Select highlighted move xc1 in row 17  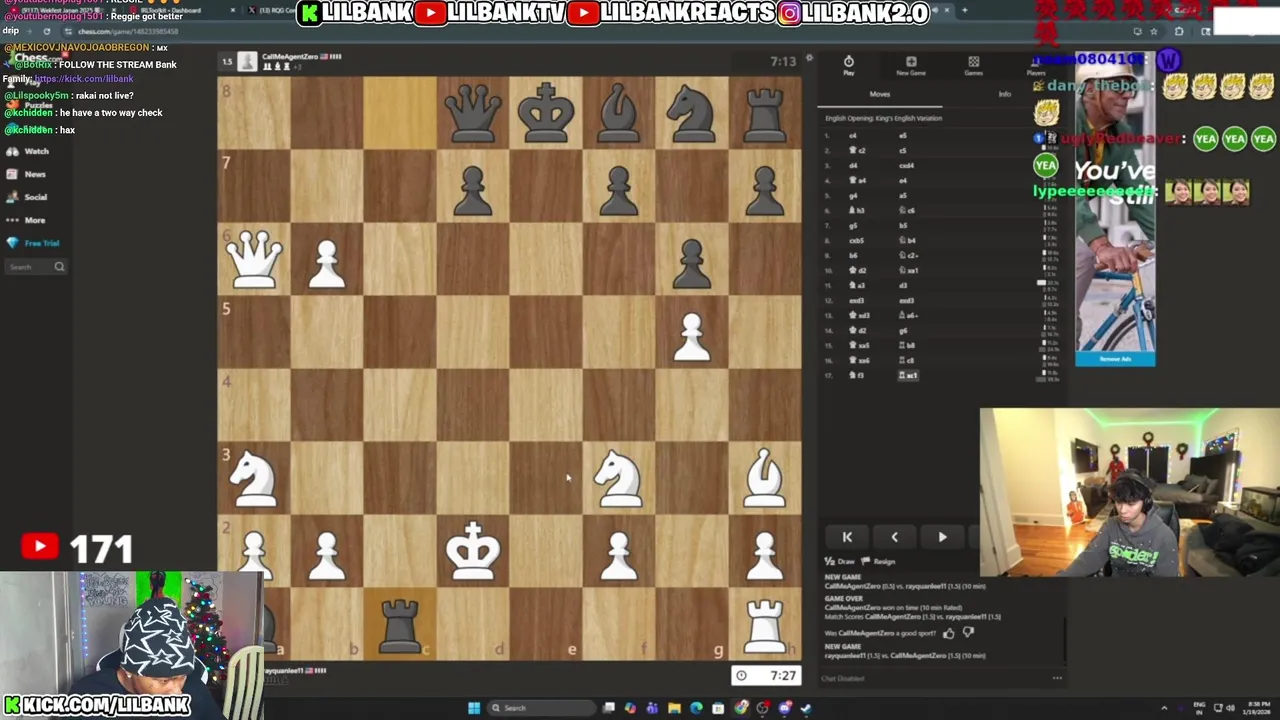pyautogui.click(x=908, y=375)
